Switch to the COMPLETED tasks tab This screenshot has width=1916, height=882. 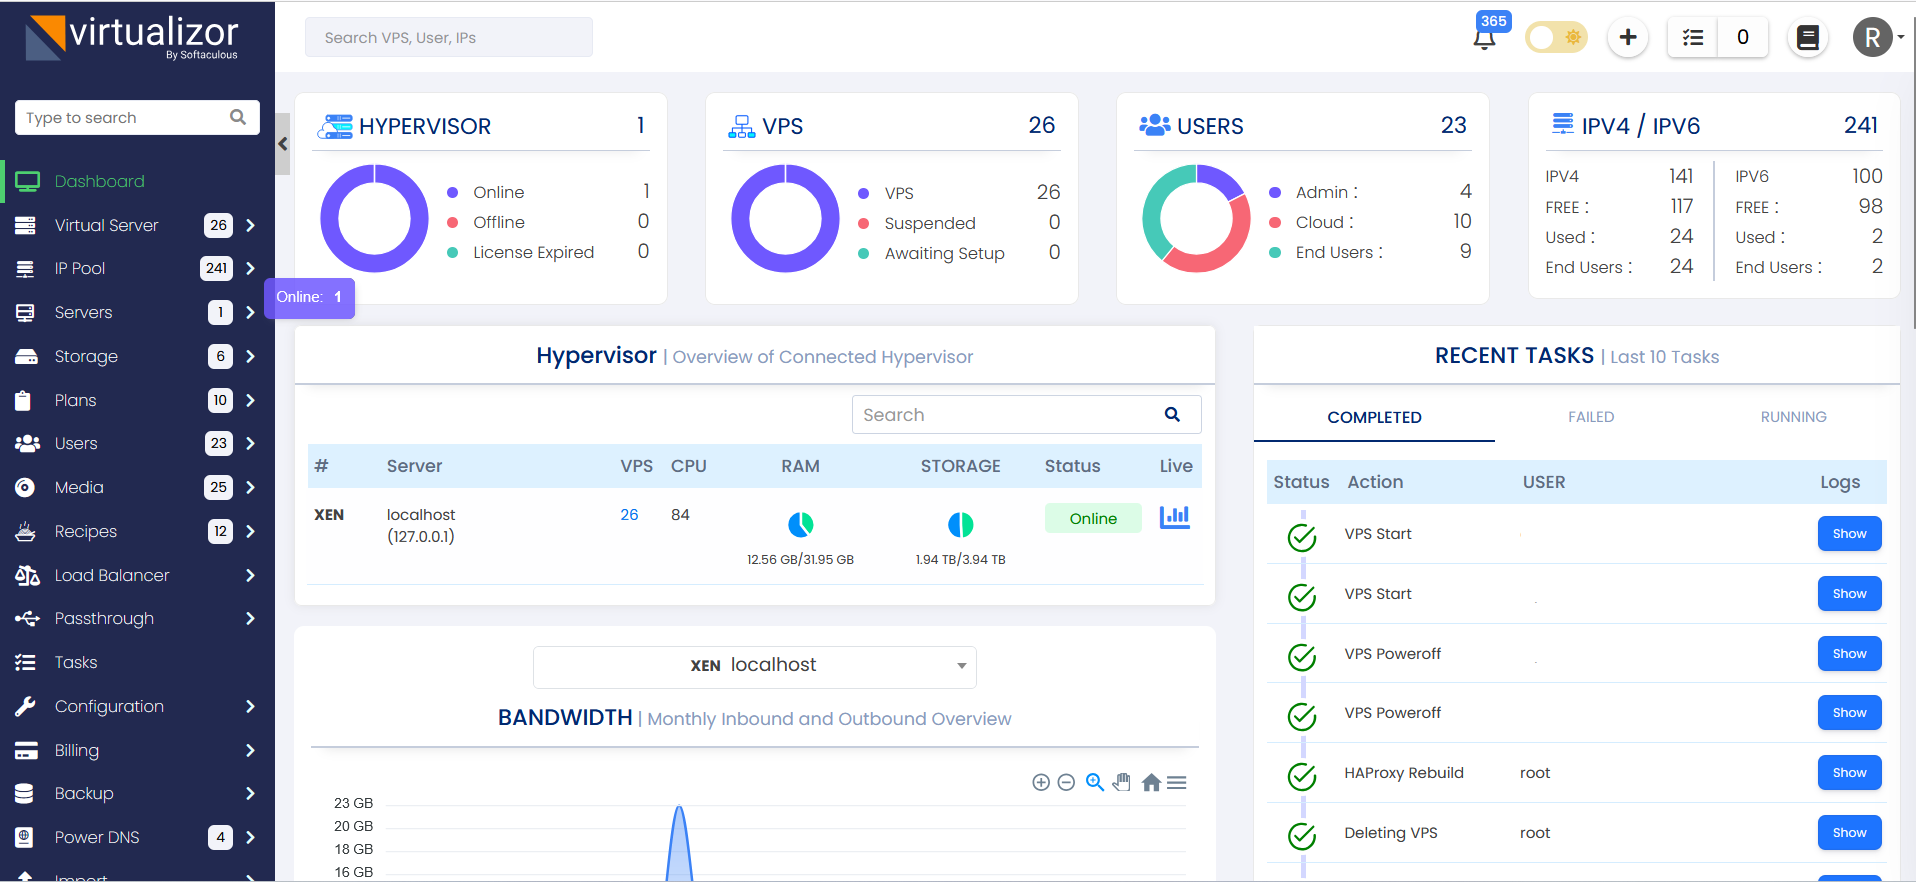[1374, 417]
